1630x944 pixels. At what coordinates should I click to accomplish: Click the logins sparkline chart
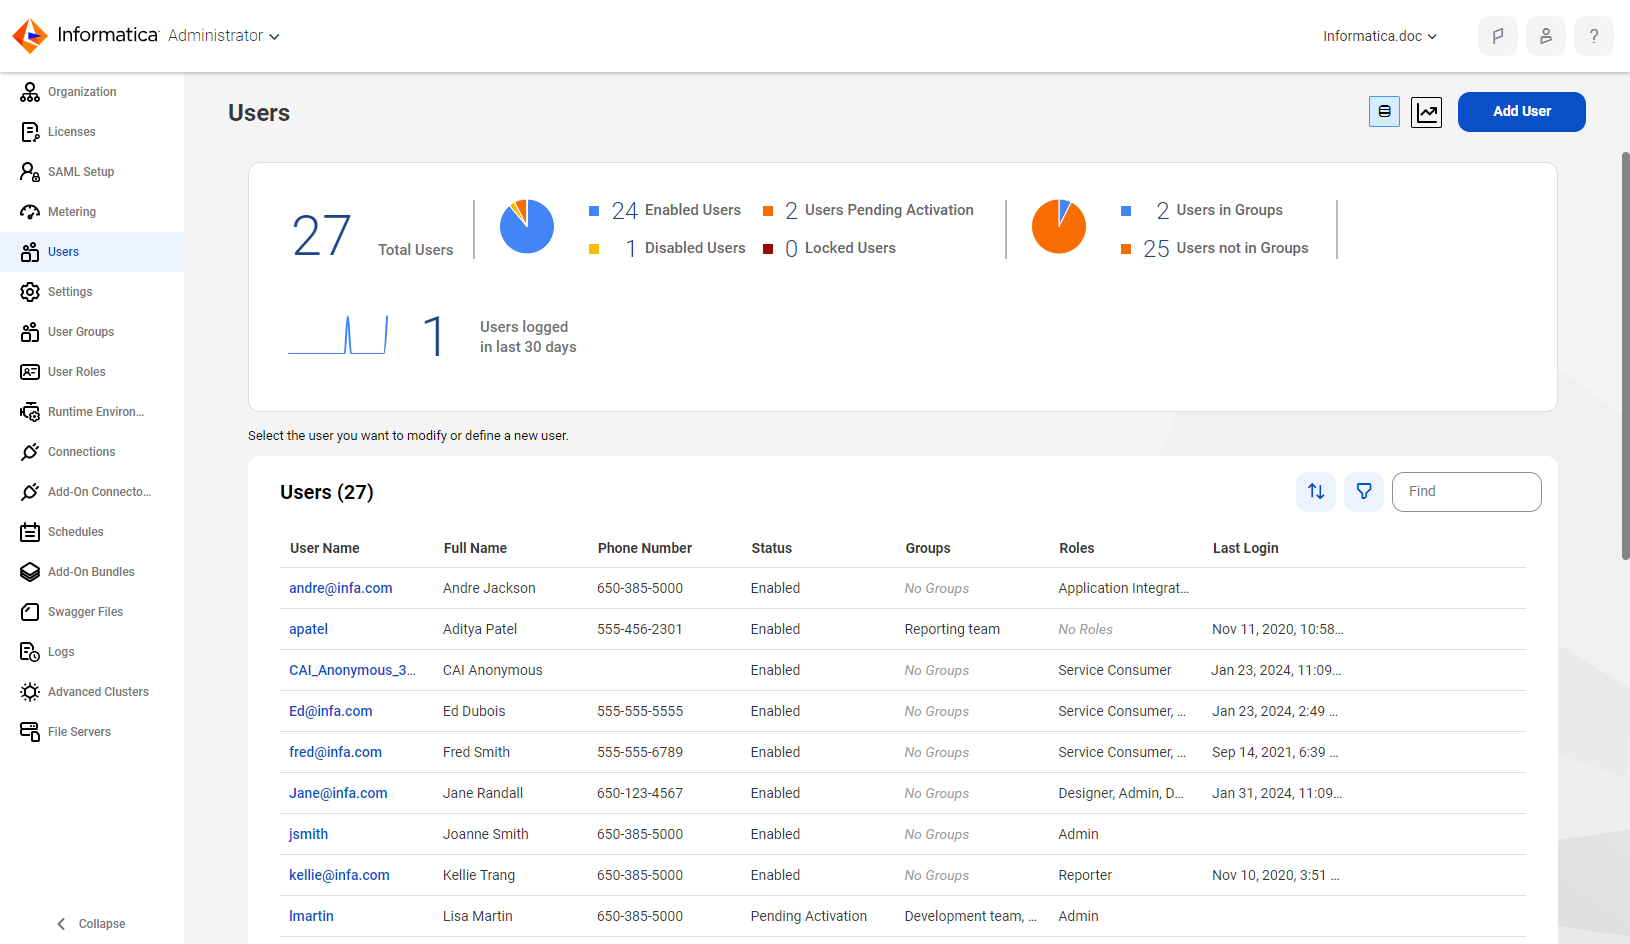338,335
